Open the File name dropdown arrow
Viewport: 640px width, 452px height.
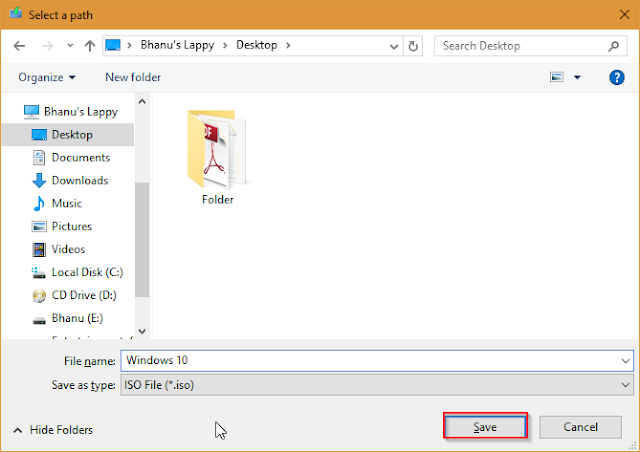(x=625, y=361)
